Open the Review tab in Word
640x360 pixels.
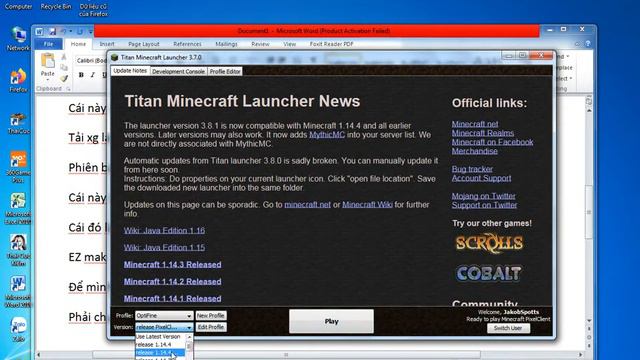(260, 44)
